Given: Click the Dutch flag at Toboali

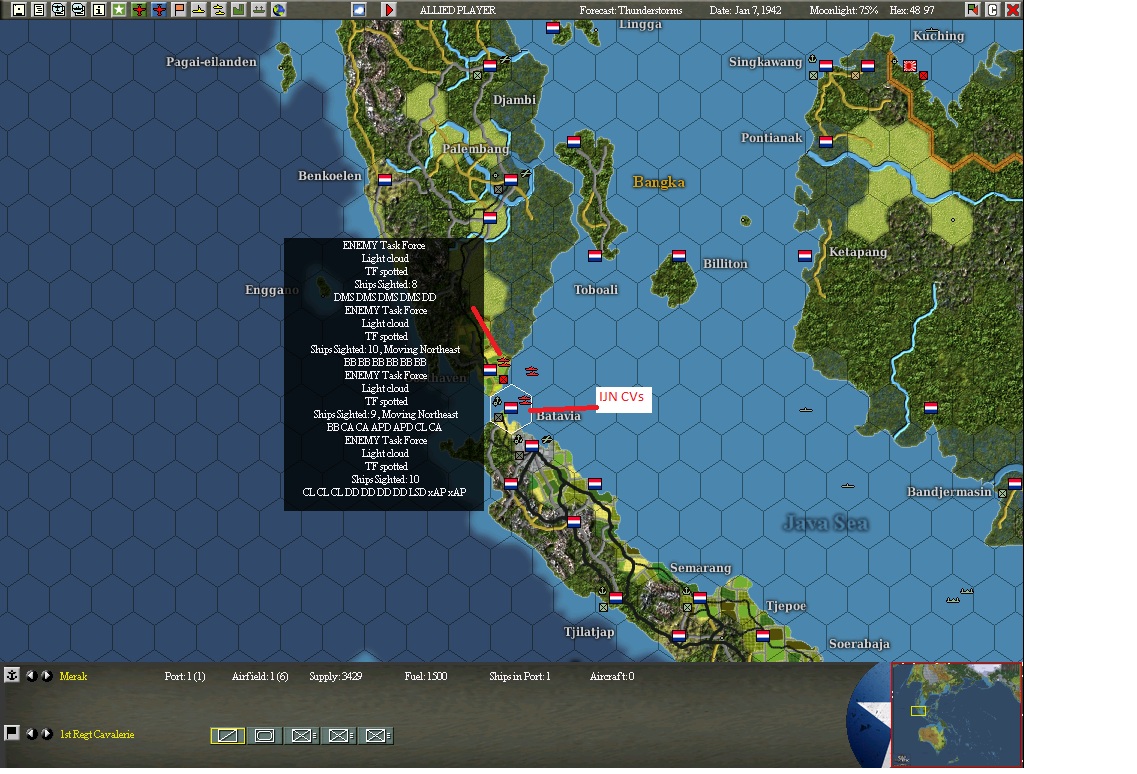Looking at the screenshot, I should pos(595,255).
